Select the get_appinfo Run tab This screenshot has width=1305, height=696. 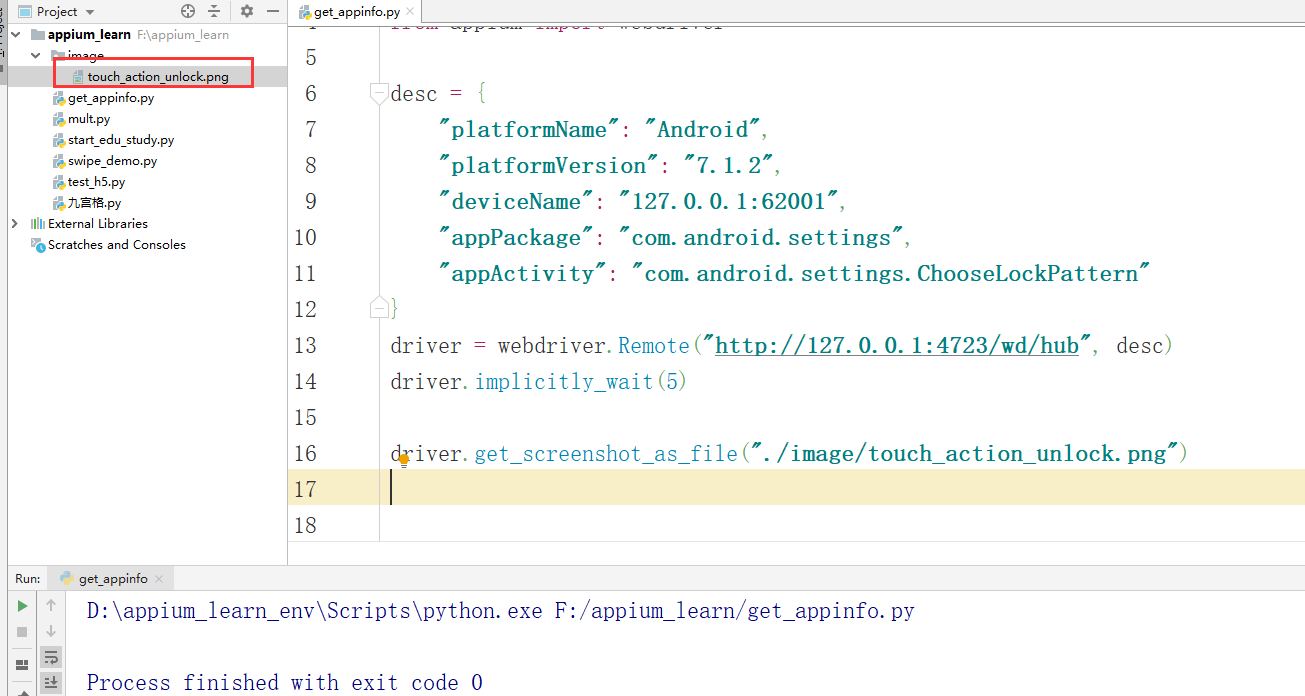pyautogui.click(x=113, y=578)
